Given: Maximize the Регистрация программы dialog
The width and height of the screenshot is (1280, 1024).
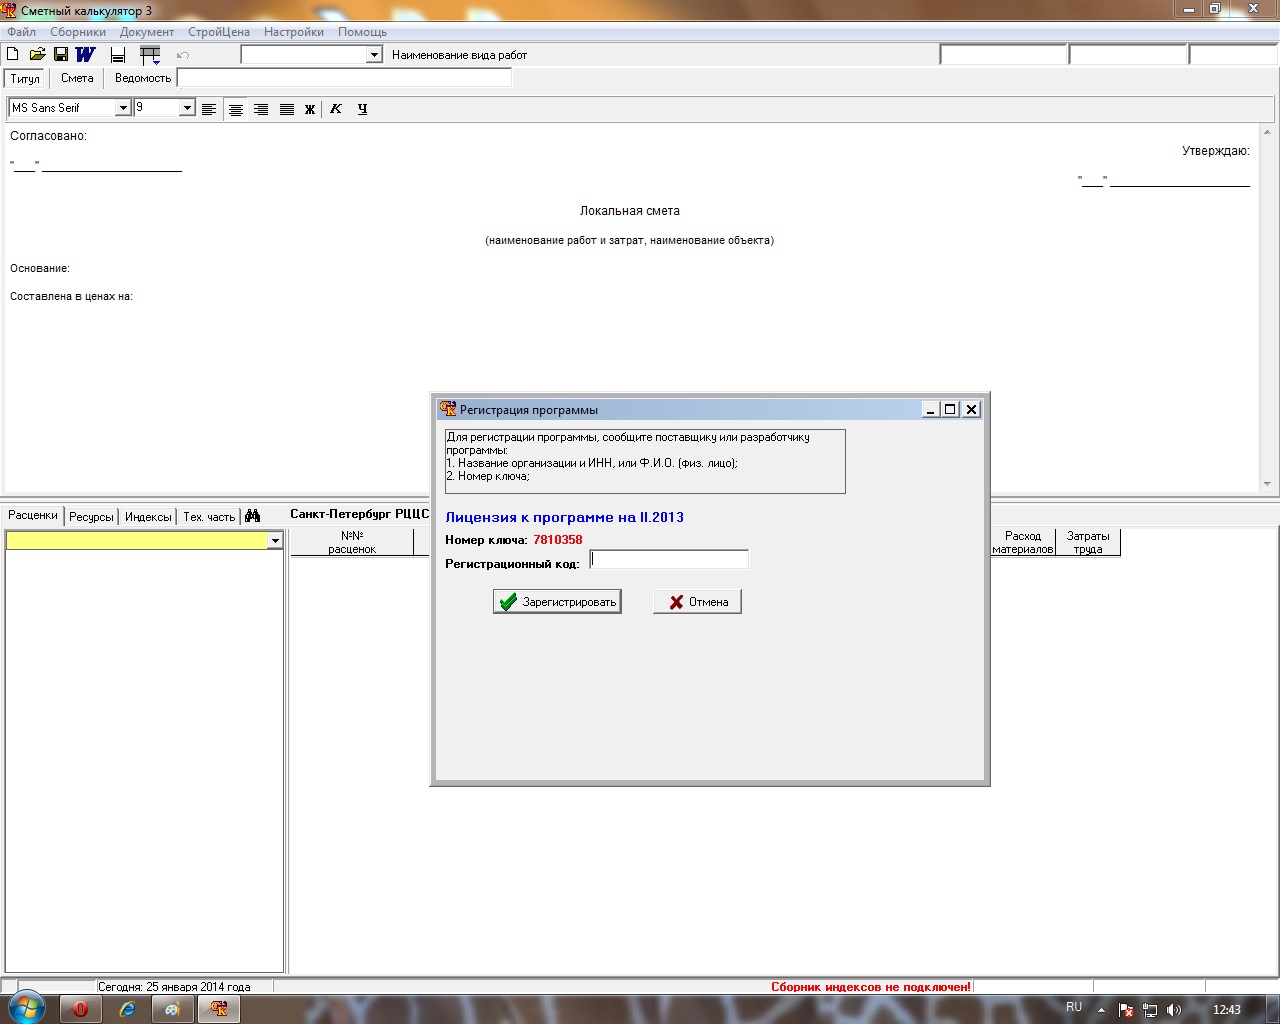Looking at the screenshot, I should (x=950, y=409).
